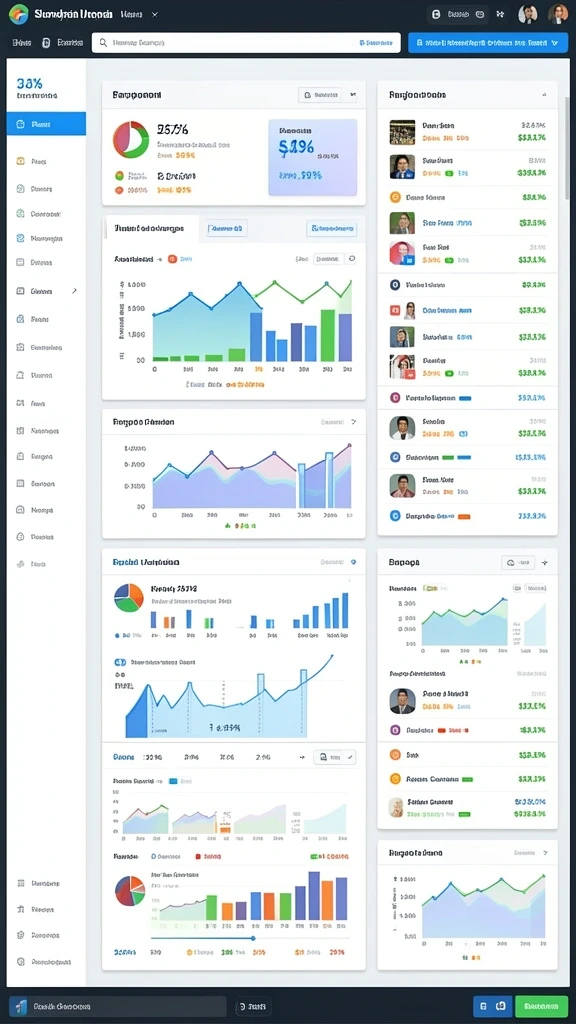Click the orange circle icon in the people list
The width and height of the screenshot is (576, 1024).
pyautogui.click(x=394, y=197)
